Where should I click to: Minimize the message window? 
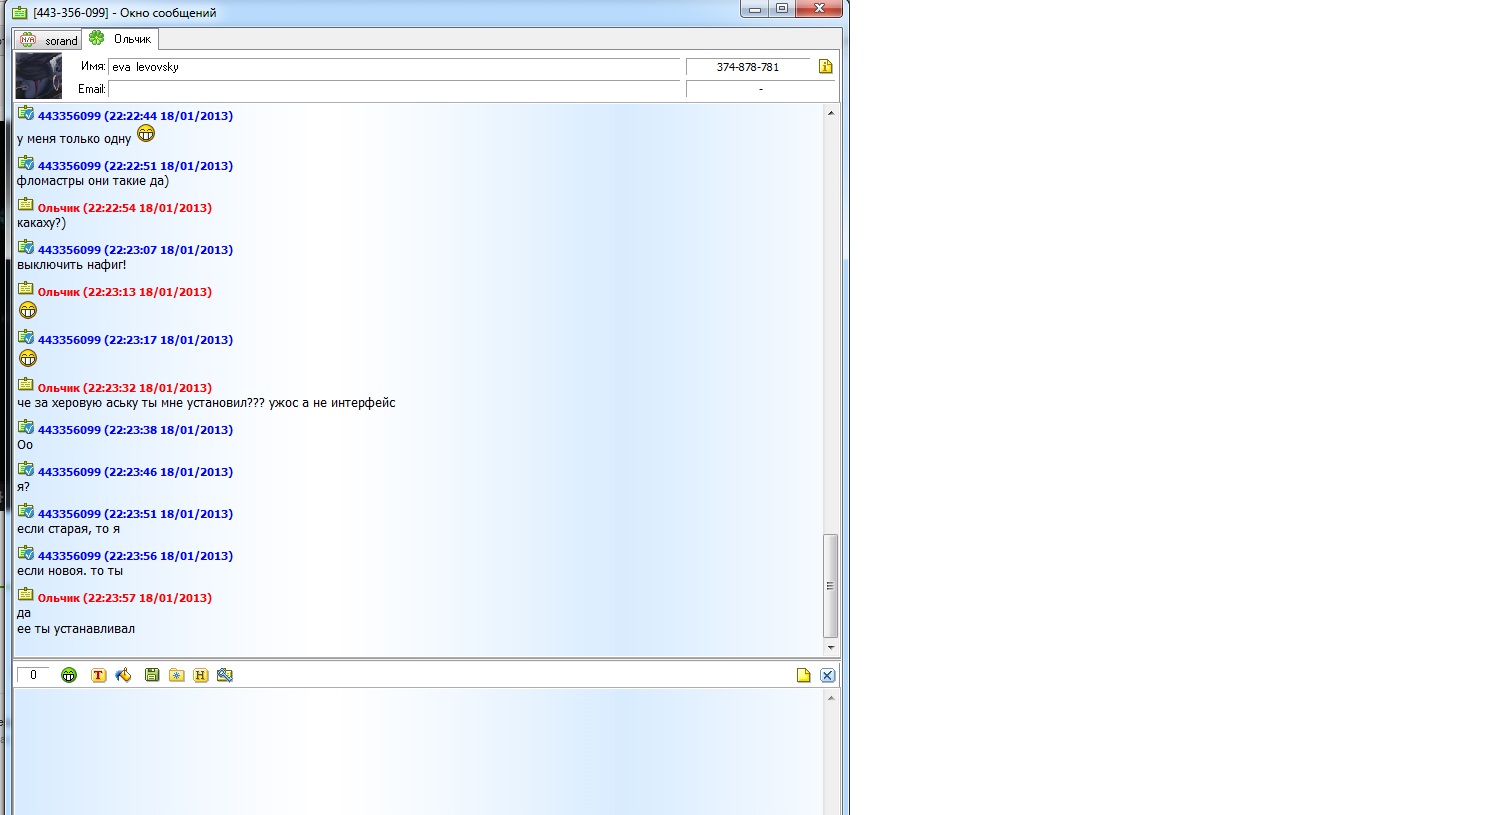(754, 9)
